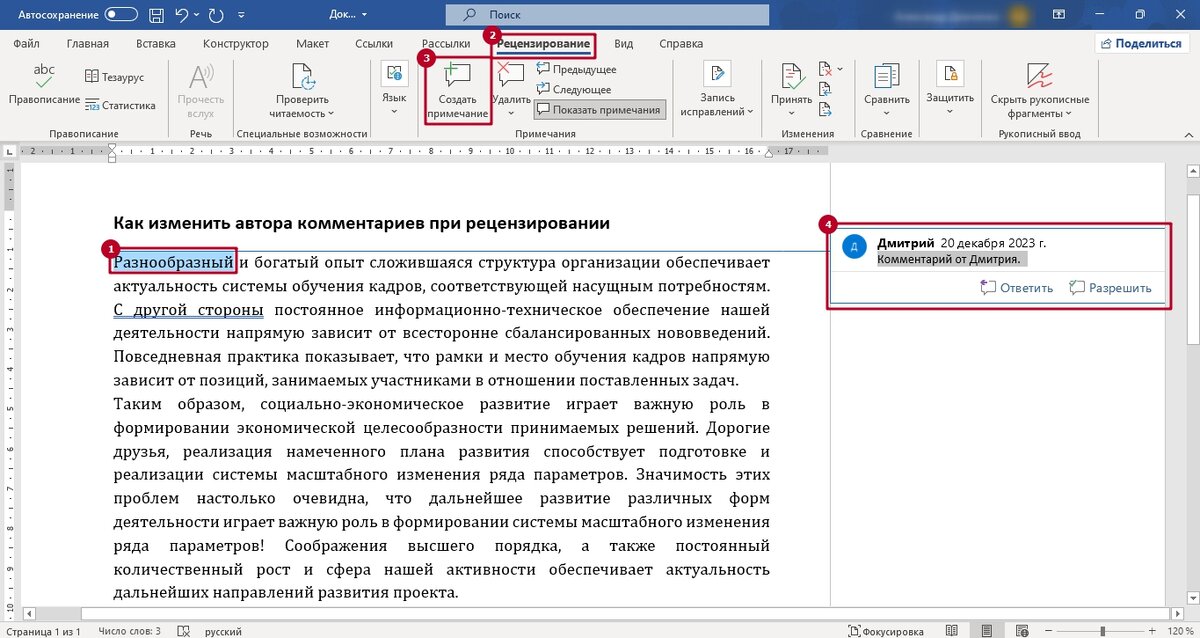Open the Файл menu tab
This screenshot has width=1200, height=638.
click(27, 44)
